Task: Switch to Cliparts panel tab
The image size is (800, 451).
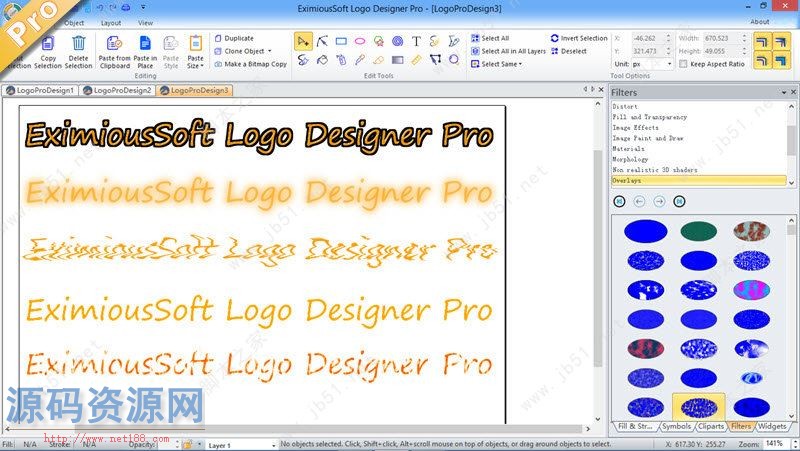Action: pyautogui.click(x=711, y=427)
